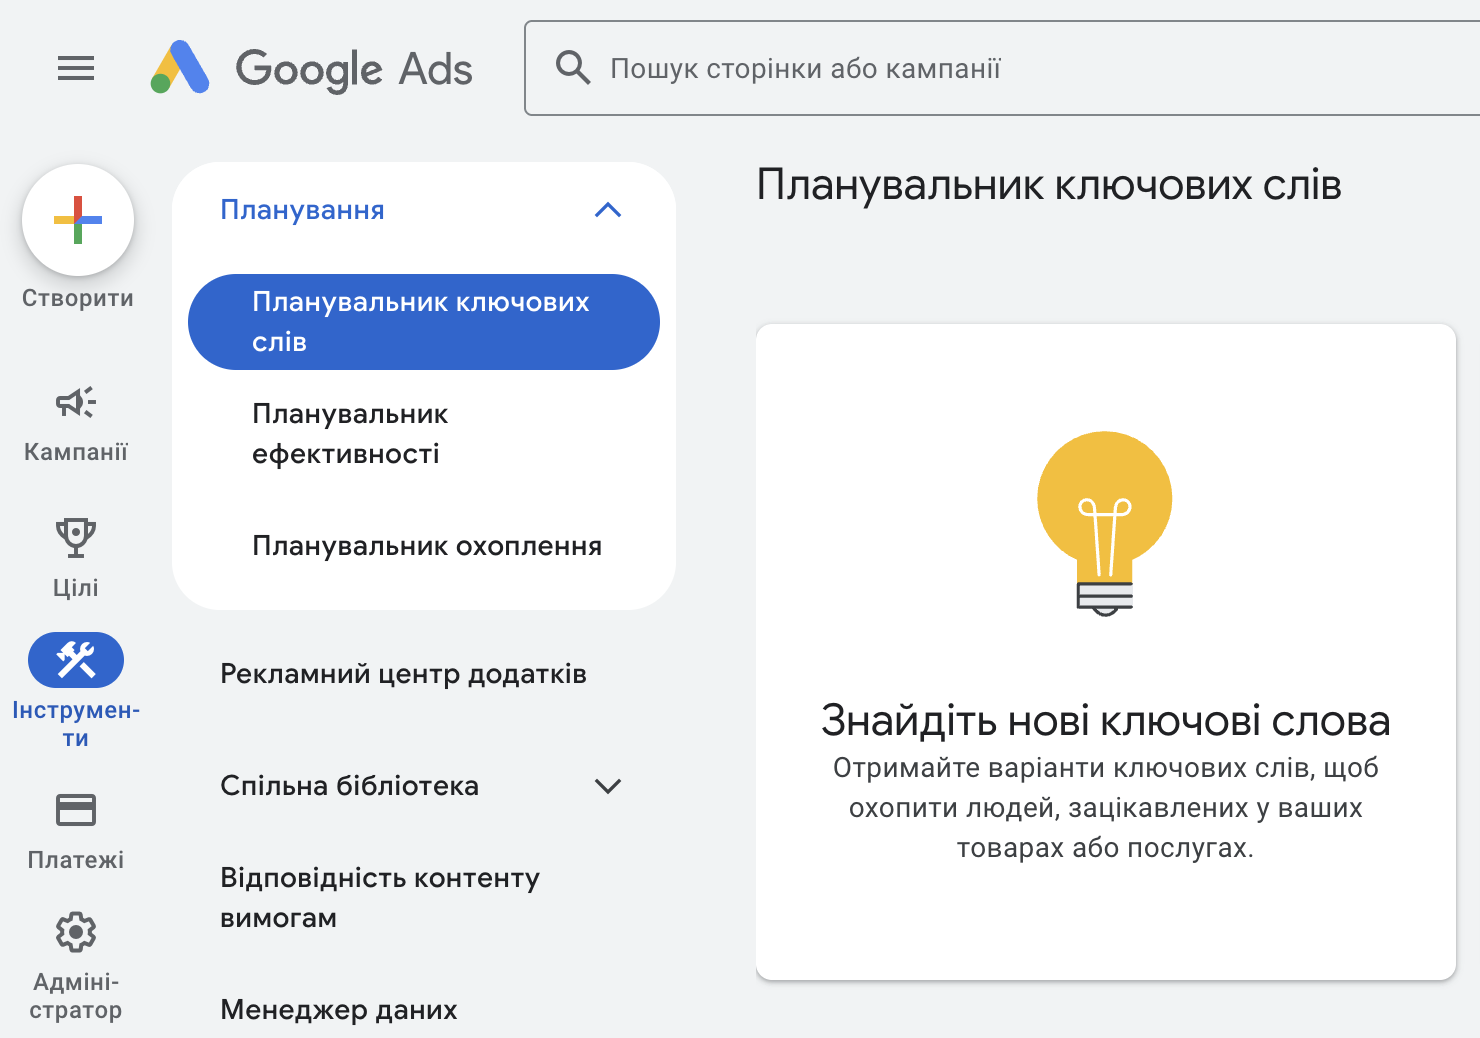This screenshot has height=1038, width=1480.
Task: Open Планувальник ефективності
Action: [350, 433]
